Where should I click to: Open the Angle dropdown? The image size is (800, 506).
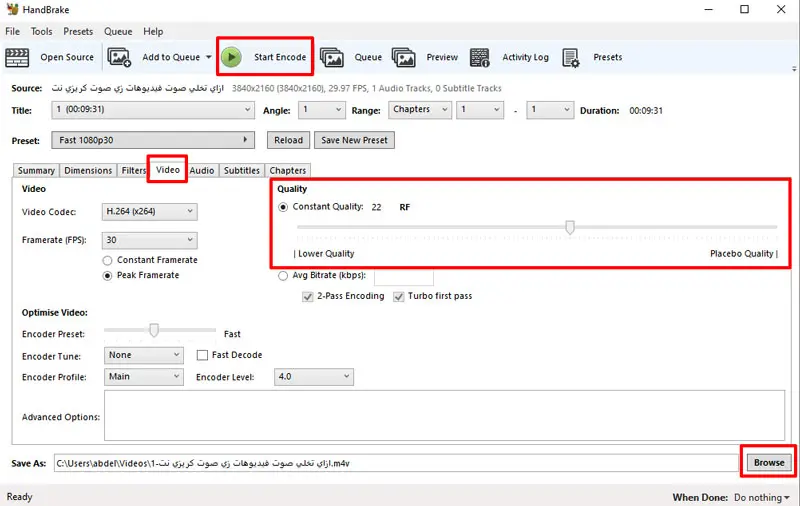click(x=321, y=110)
